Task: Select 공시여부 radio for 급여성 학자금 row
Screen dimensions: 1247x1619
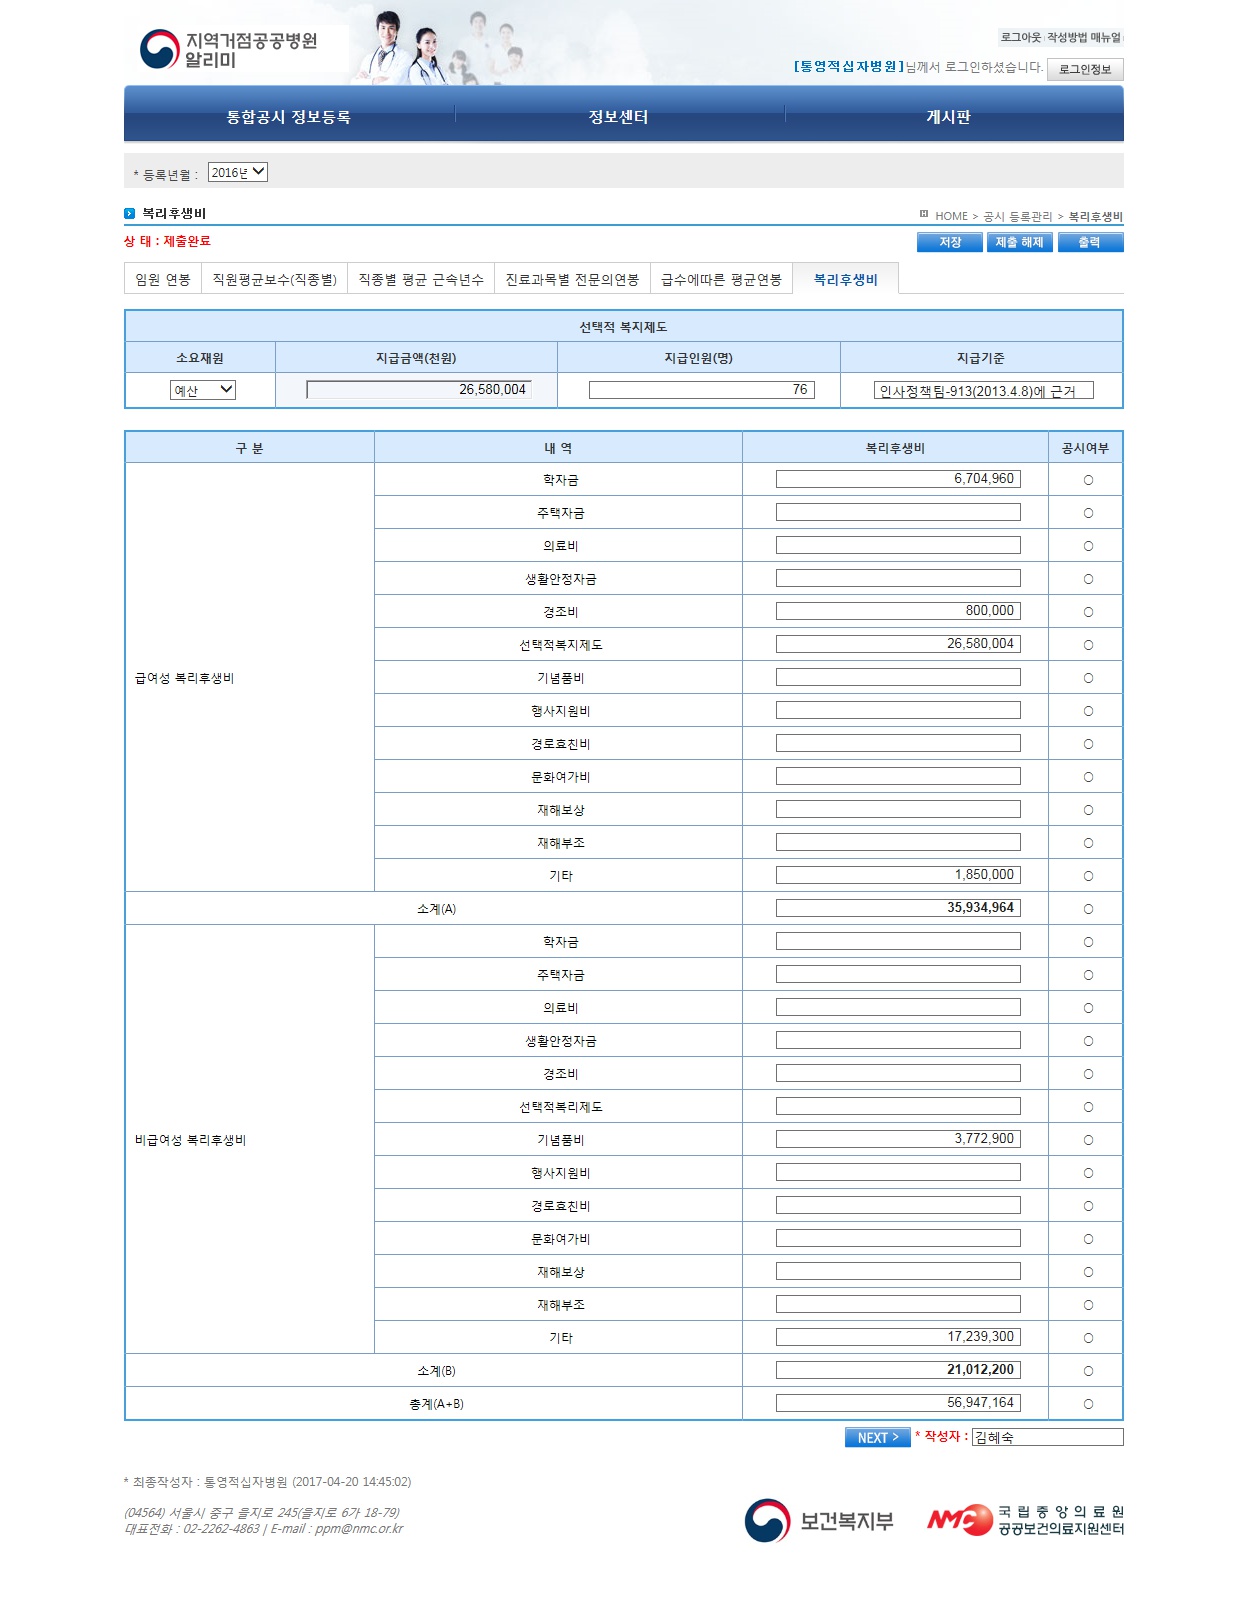Action: pyautogui.click(x=1088, y=480)
